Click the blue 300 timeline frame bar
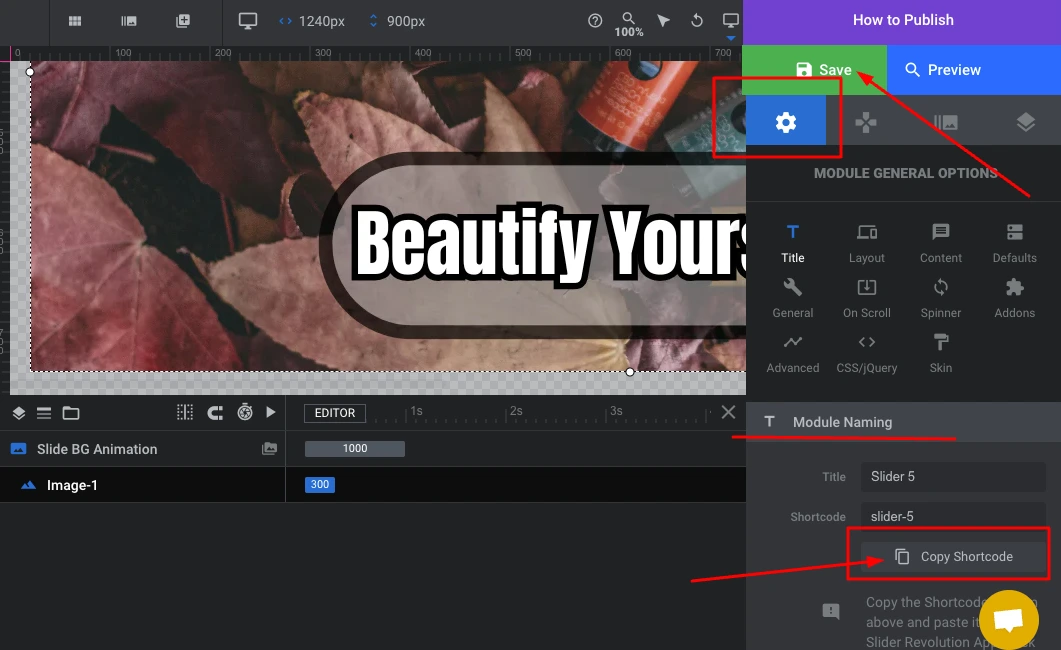The image size is (1061, 650). pyautogui.click(x=319, y=484)
